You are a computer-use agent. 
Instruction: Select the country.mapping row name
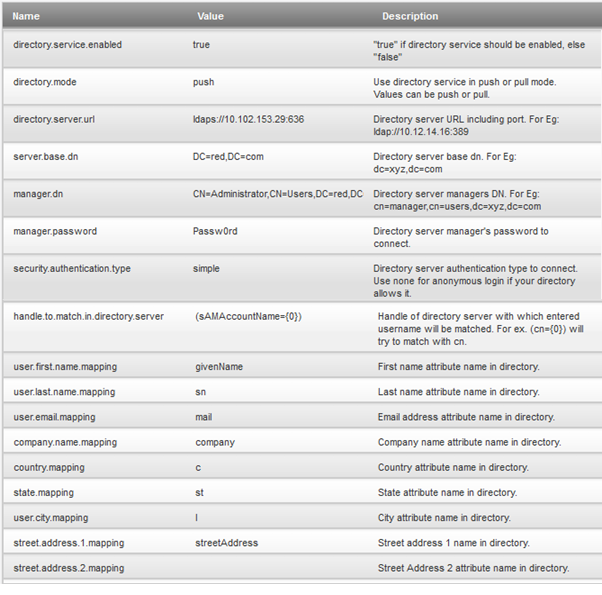pos(49,468)
